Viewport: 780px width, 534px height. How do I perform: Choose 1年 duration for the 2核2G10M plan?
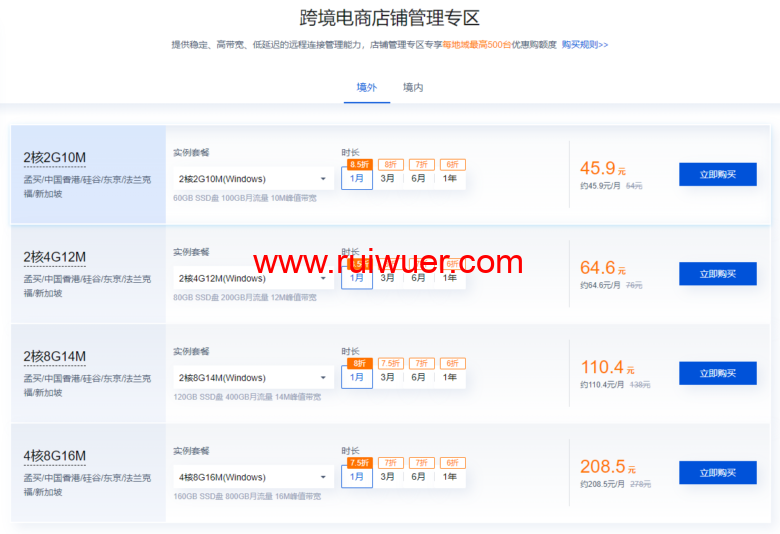(450, 179)
